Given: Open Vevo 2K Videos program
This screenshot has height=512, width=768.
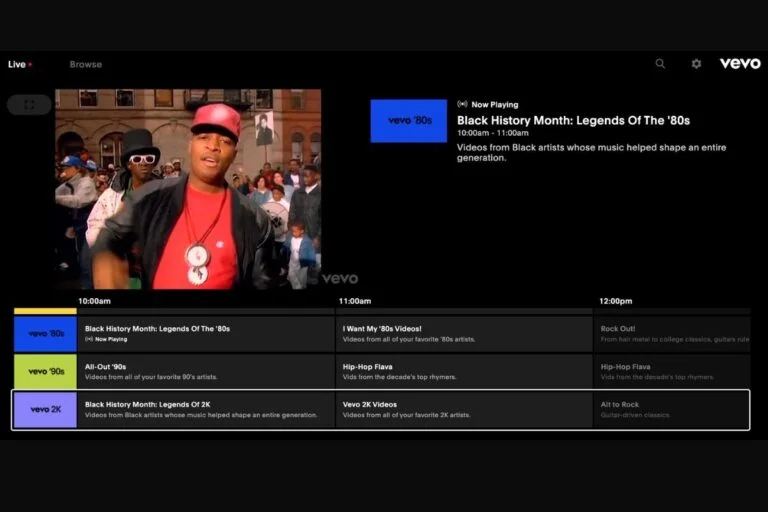Looking at the screenshot, I should (x=464, y=410).
